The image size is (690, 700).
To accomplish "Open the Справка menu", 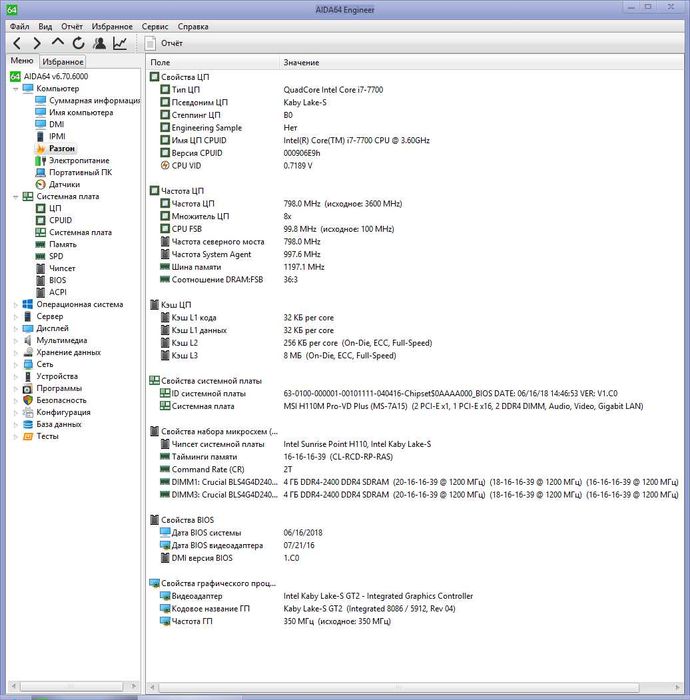I will point(193,26).
